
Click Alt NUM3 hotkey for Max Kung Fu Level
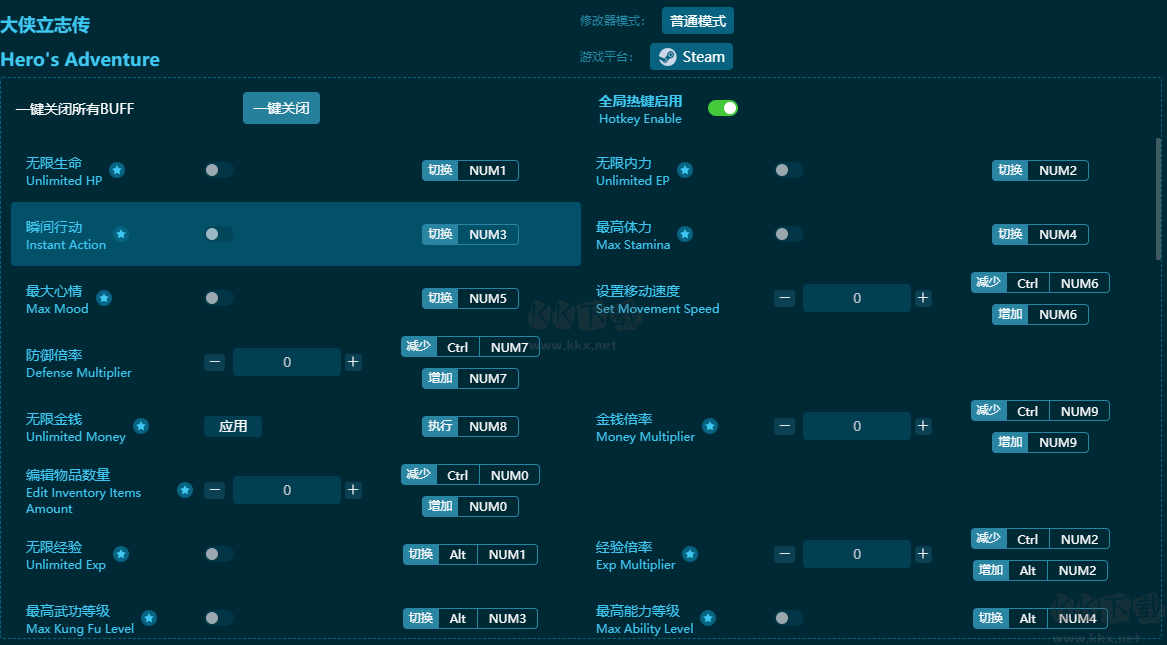[x=470, y=618]
